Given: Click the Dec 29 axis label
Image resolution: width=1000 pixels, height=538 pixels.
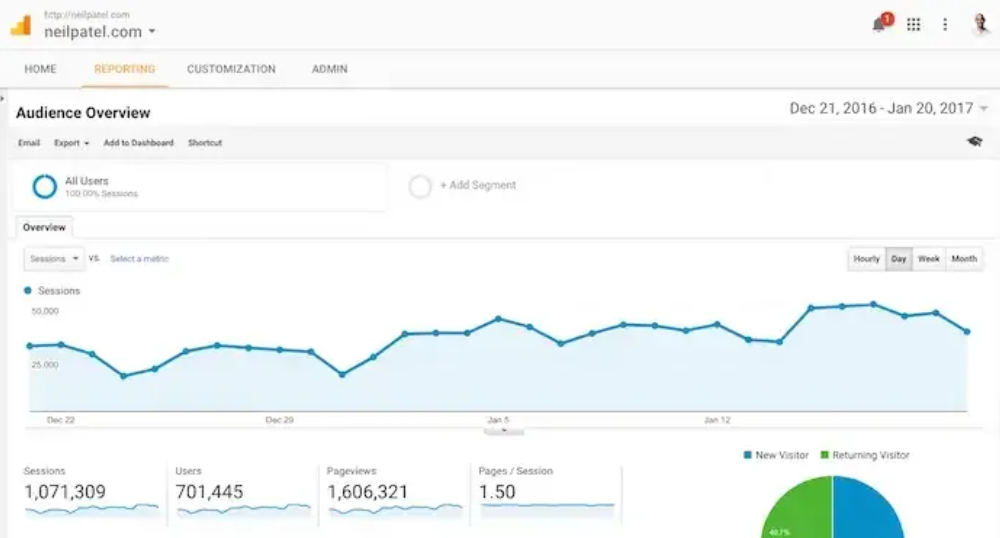Looking at the screenshot, I should (279, 420).
